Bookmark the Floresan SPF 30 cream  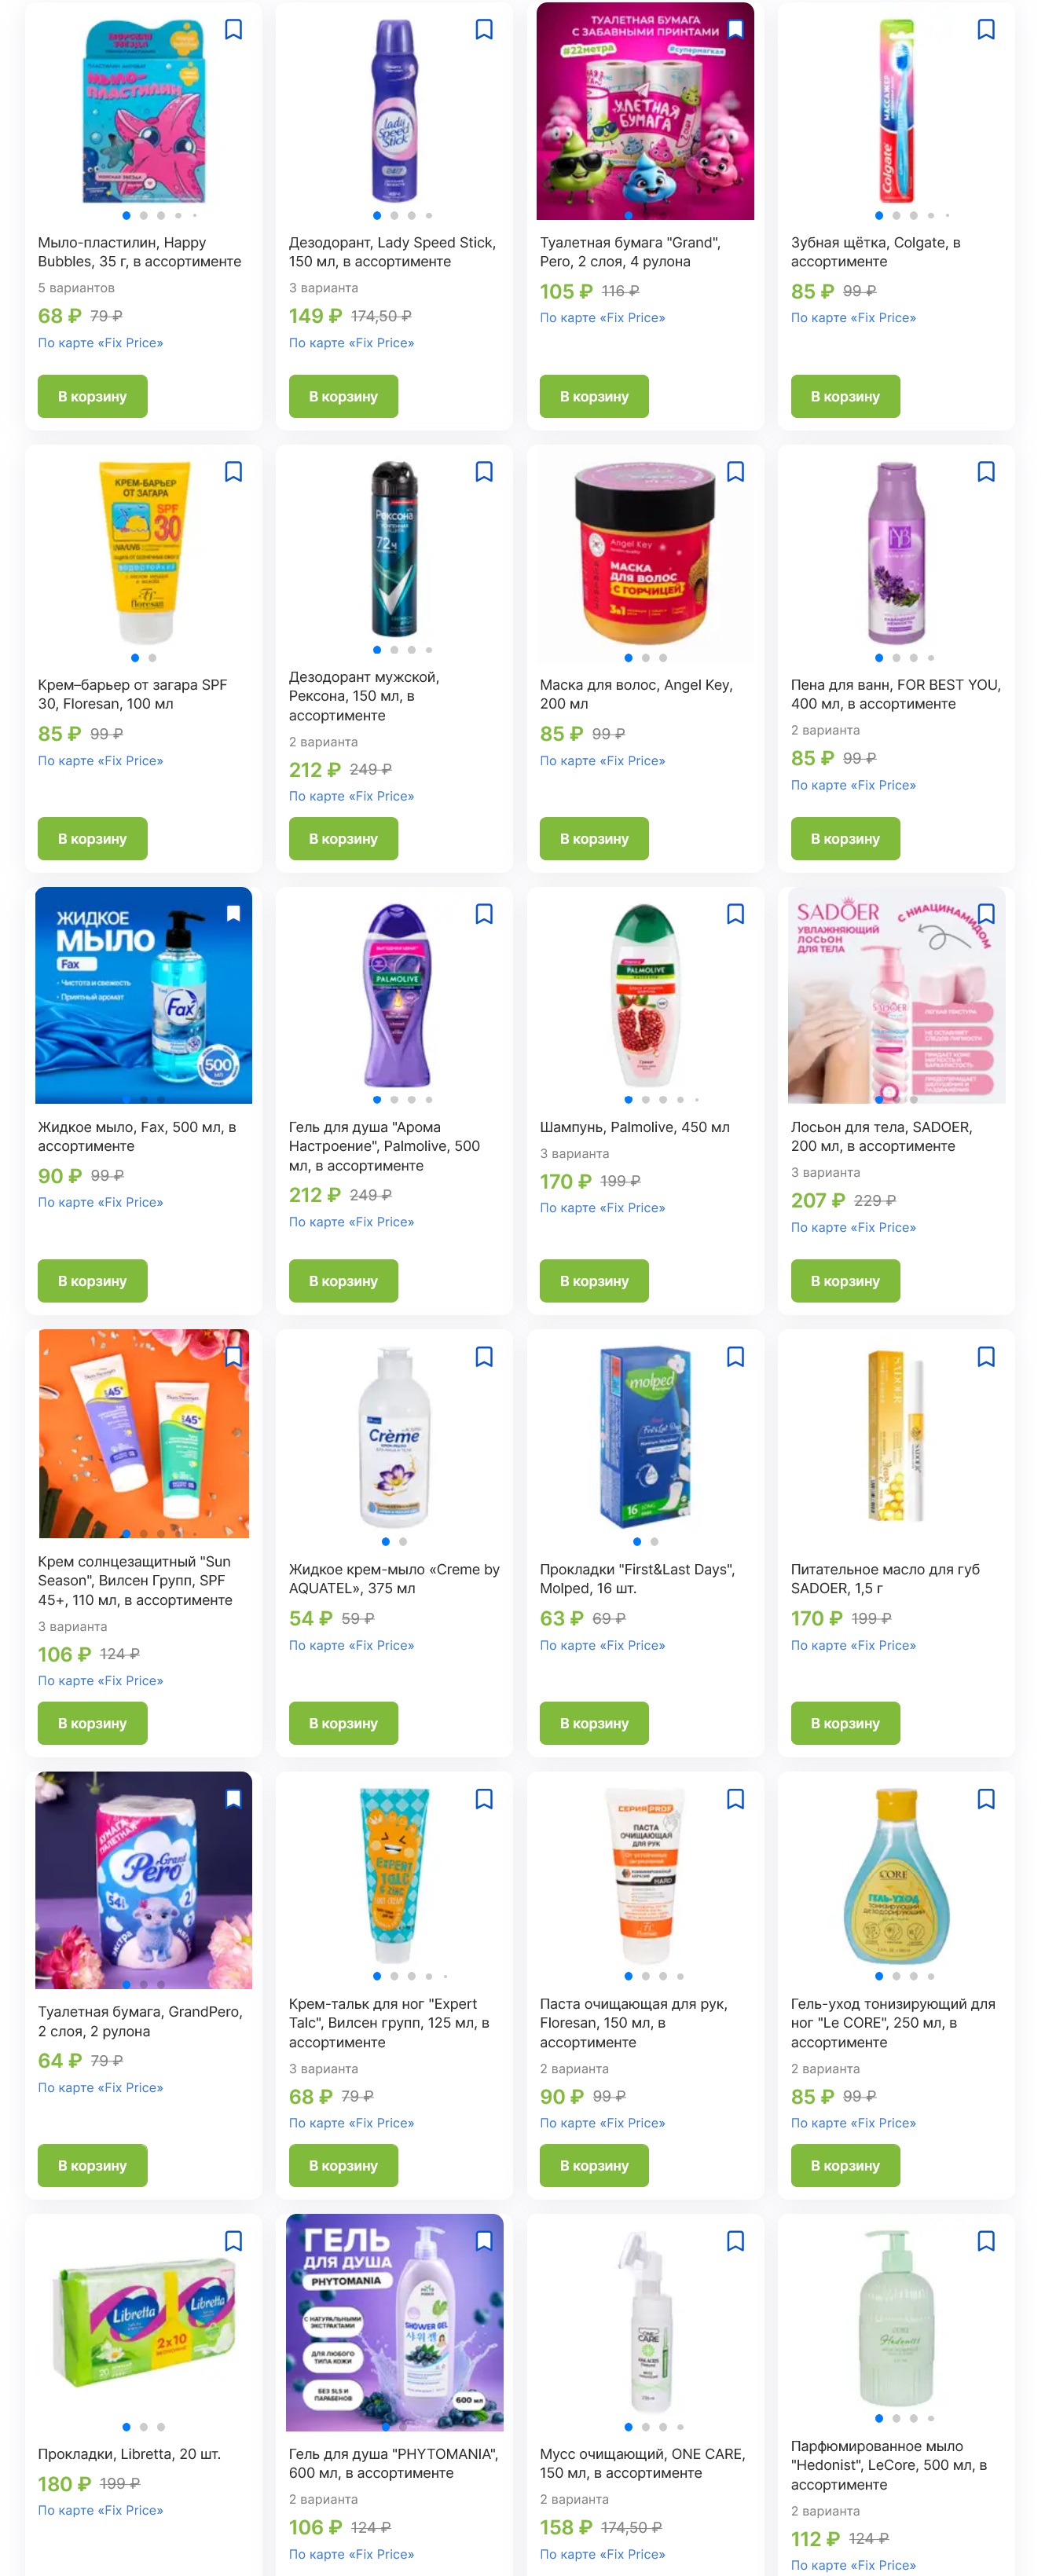pyautogui.click(x=233, y=472)
